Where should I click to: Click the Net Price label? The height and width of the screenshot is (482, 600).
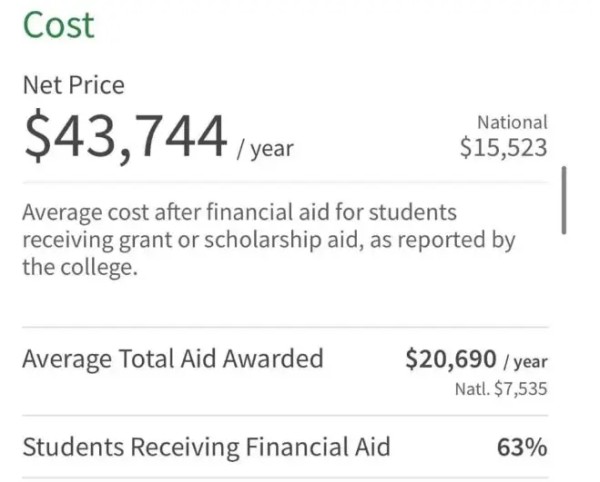(73, 86)
